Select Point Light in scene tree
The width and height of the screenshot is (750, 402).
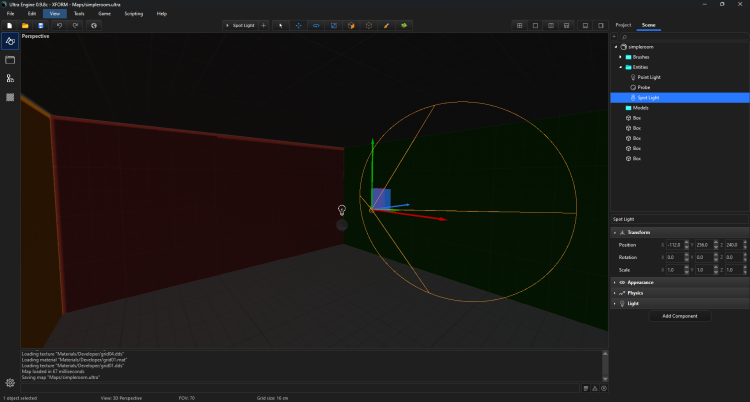(x=648, y=77)
